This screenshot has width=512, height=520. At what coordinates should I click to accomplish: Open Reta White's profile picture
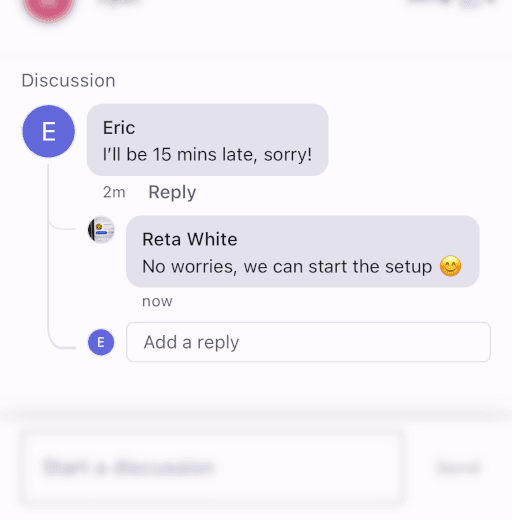[x=101, y=230]
